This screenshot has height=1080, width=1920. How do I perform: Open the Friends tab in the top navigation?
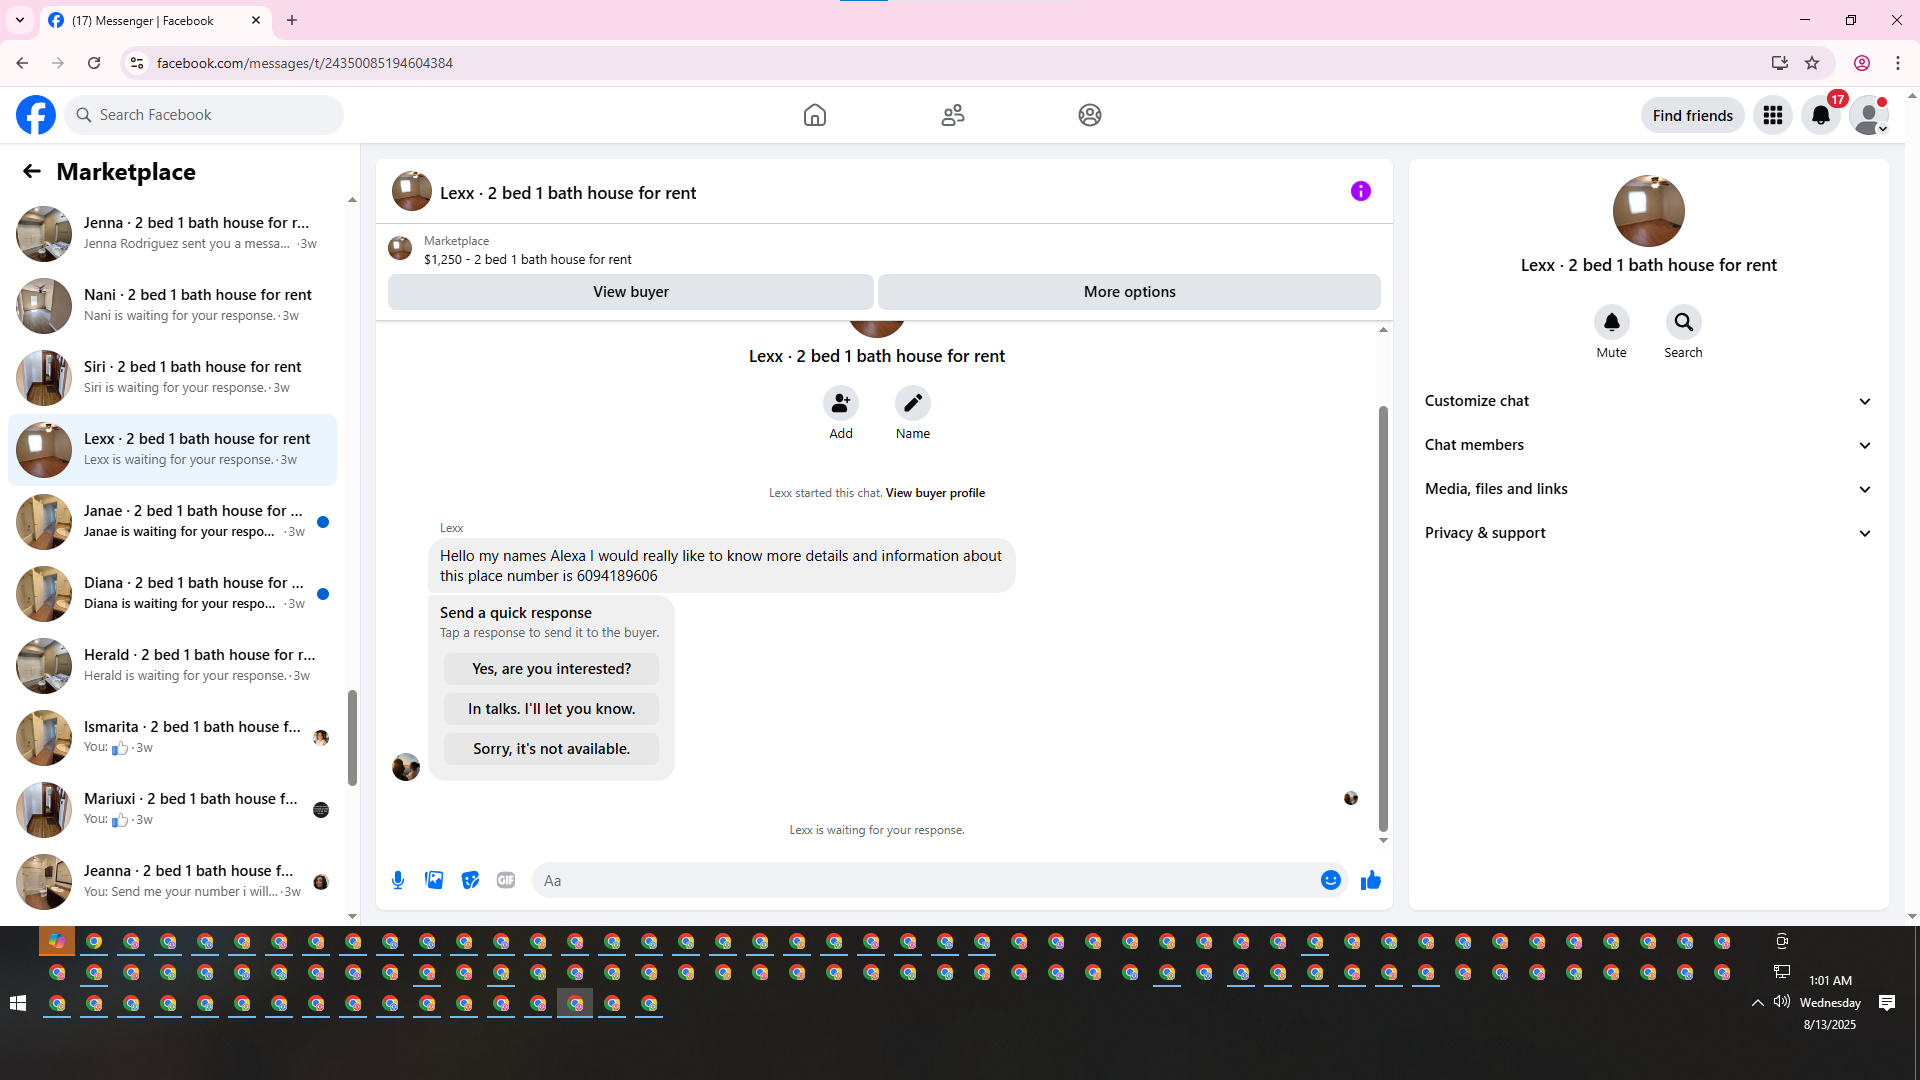(952, 115)
